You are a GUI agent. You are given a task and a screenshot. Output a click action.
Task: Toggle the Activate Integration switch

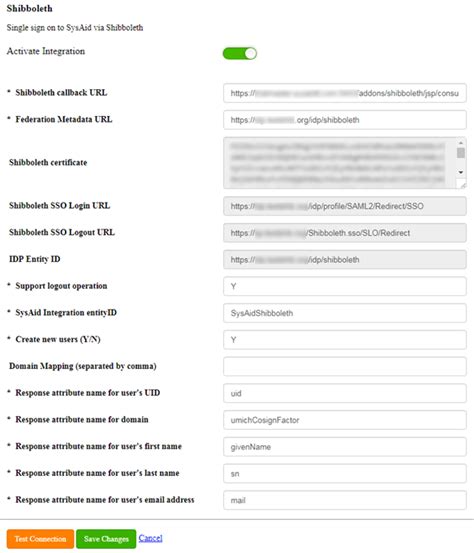[239, 54]
